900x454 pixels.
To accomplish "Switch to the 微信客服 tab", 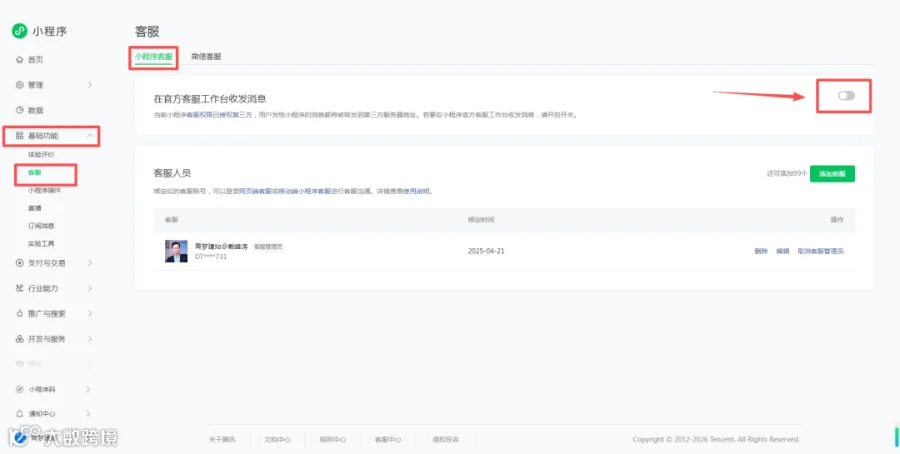I will point(206,56).
